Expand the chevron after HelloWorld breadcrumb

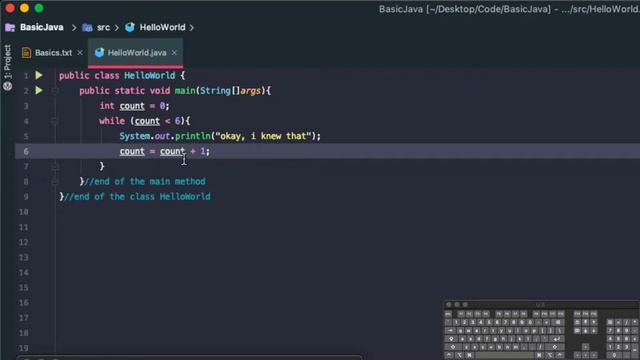click(x=191, y=28)
